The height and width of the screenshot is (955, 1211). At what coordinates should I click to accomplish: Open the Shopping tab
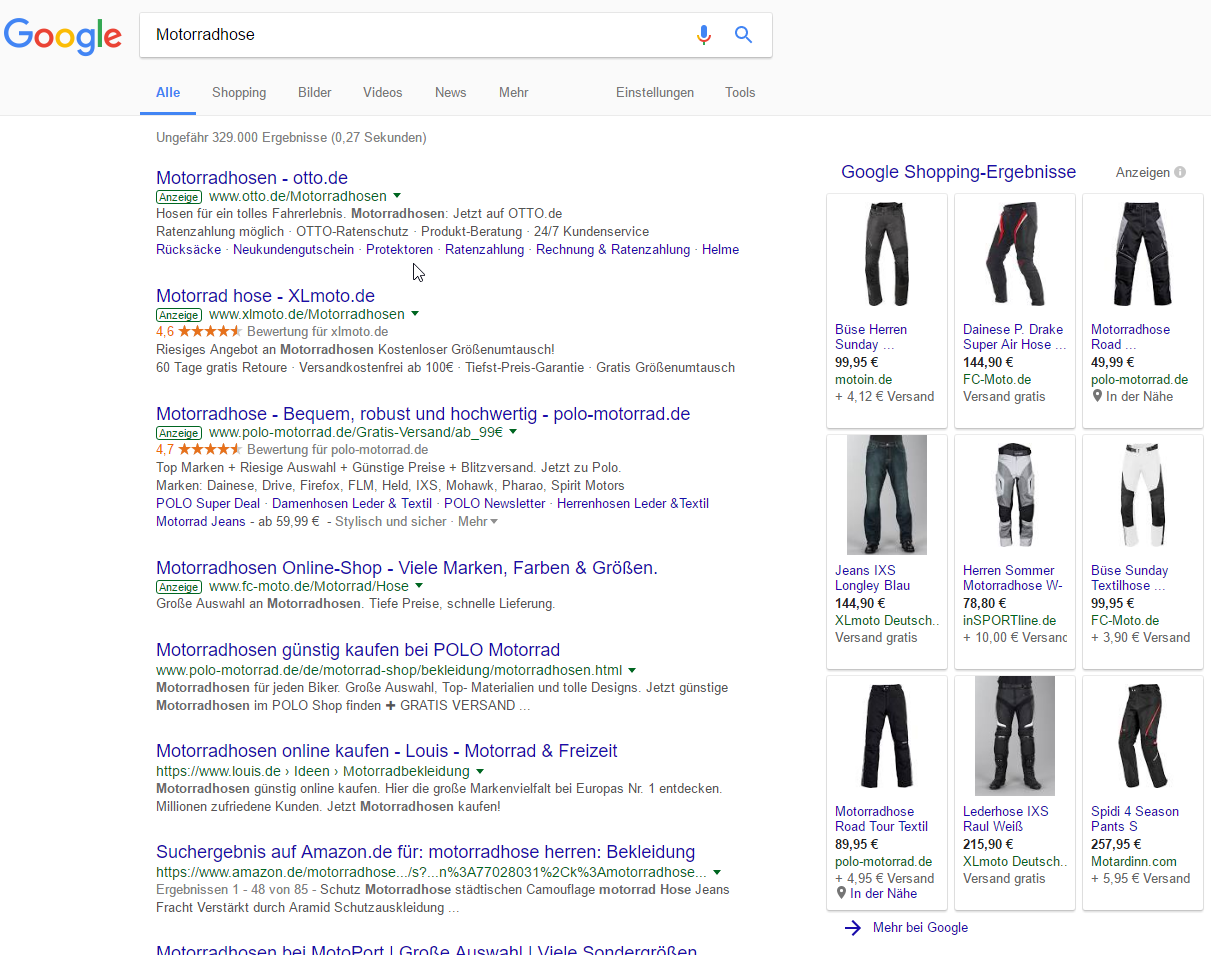(x=239, y=92)
